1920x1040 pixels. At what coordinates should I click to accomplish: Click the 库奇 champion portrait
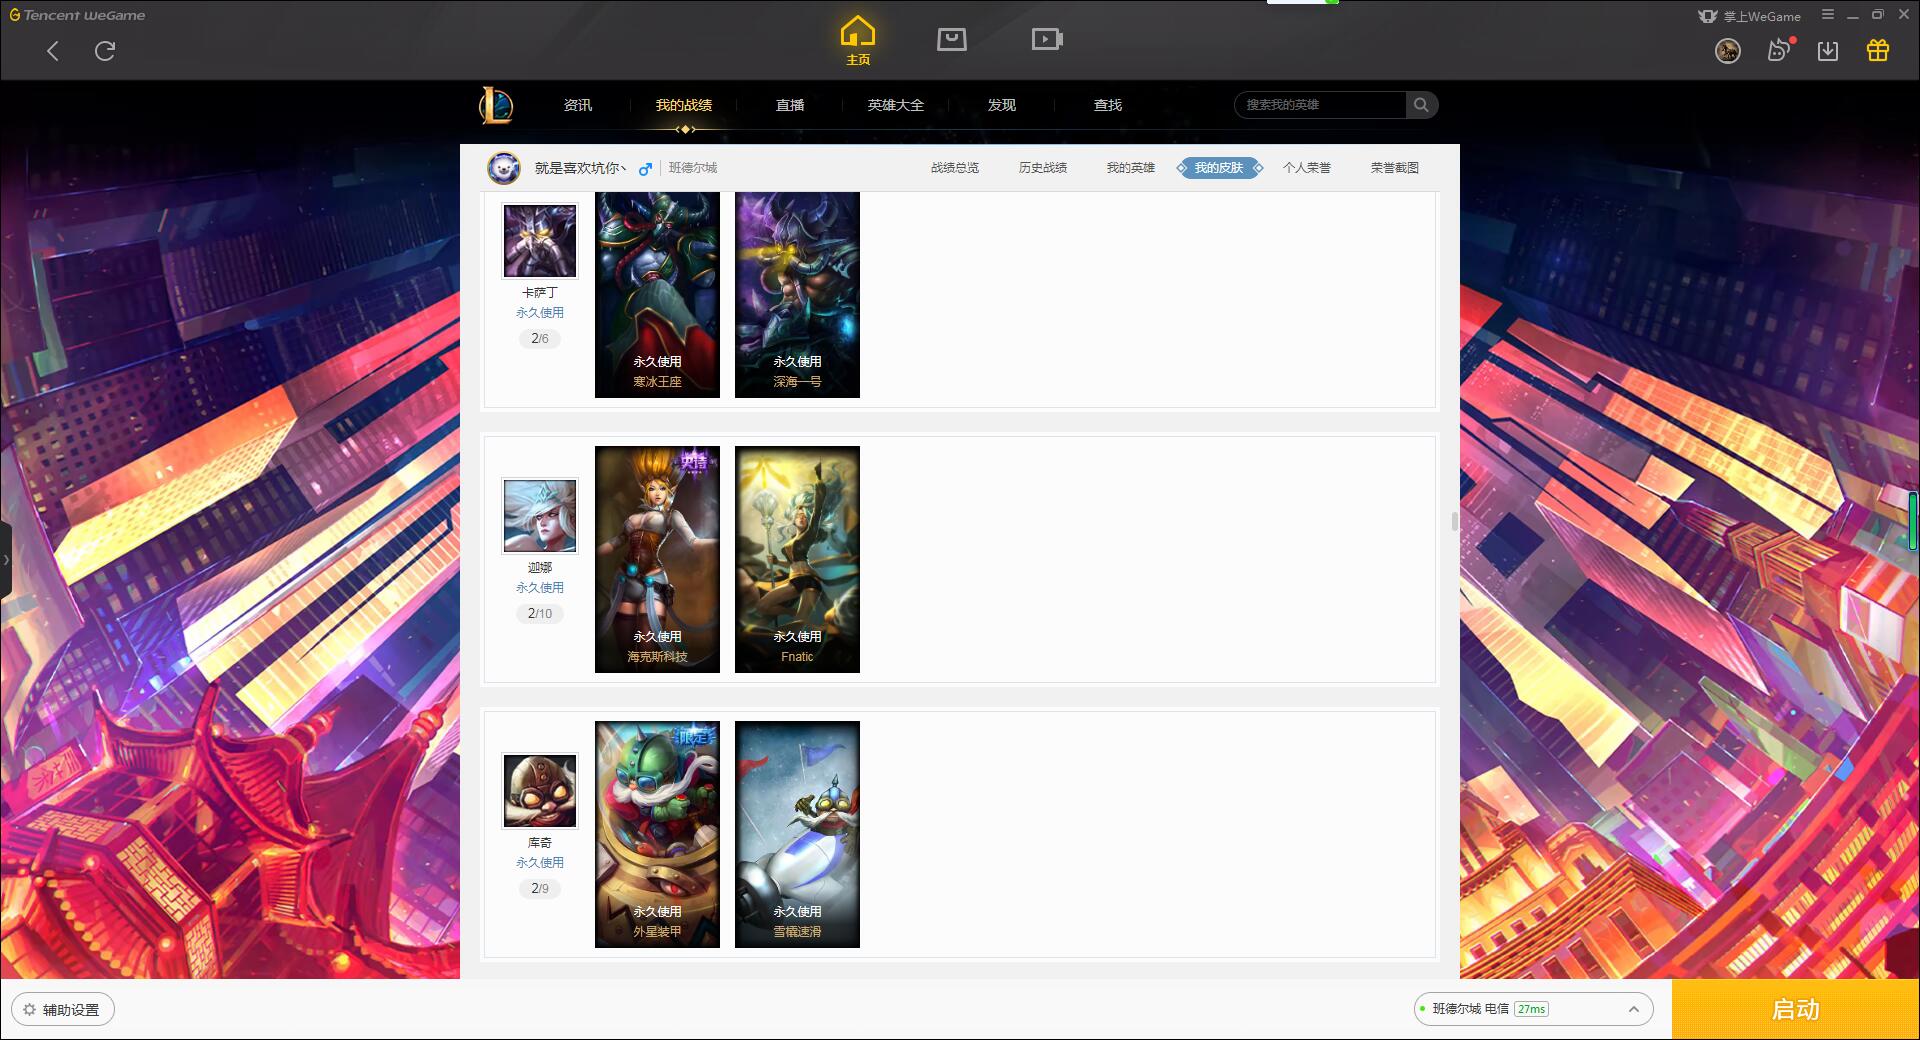[x=540, y=791]
